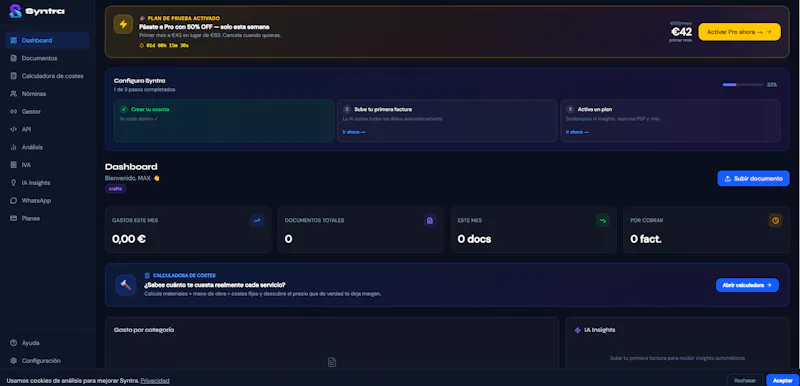Click the Syntra logo icon
The width and height of the screenshot is (800, 386).
pyautogui.click(x=15, y=11)
